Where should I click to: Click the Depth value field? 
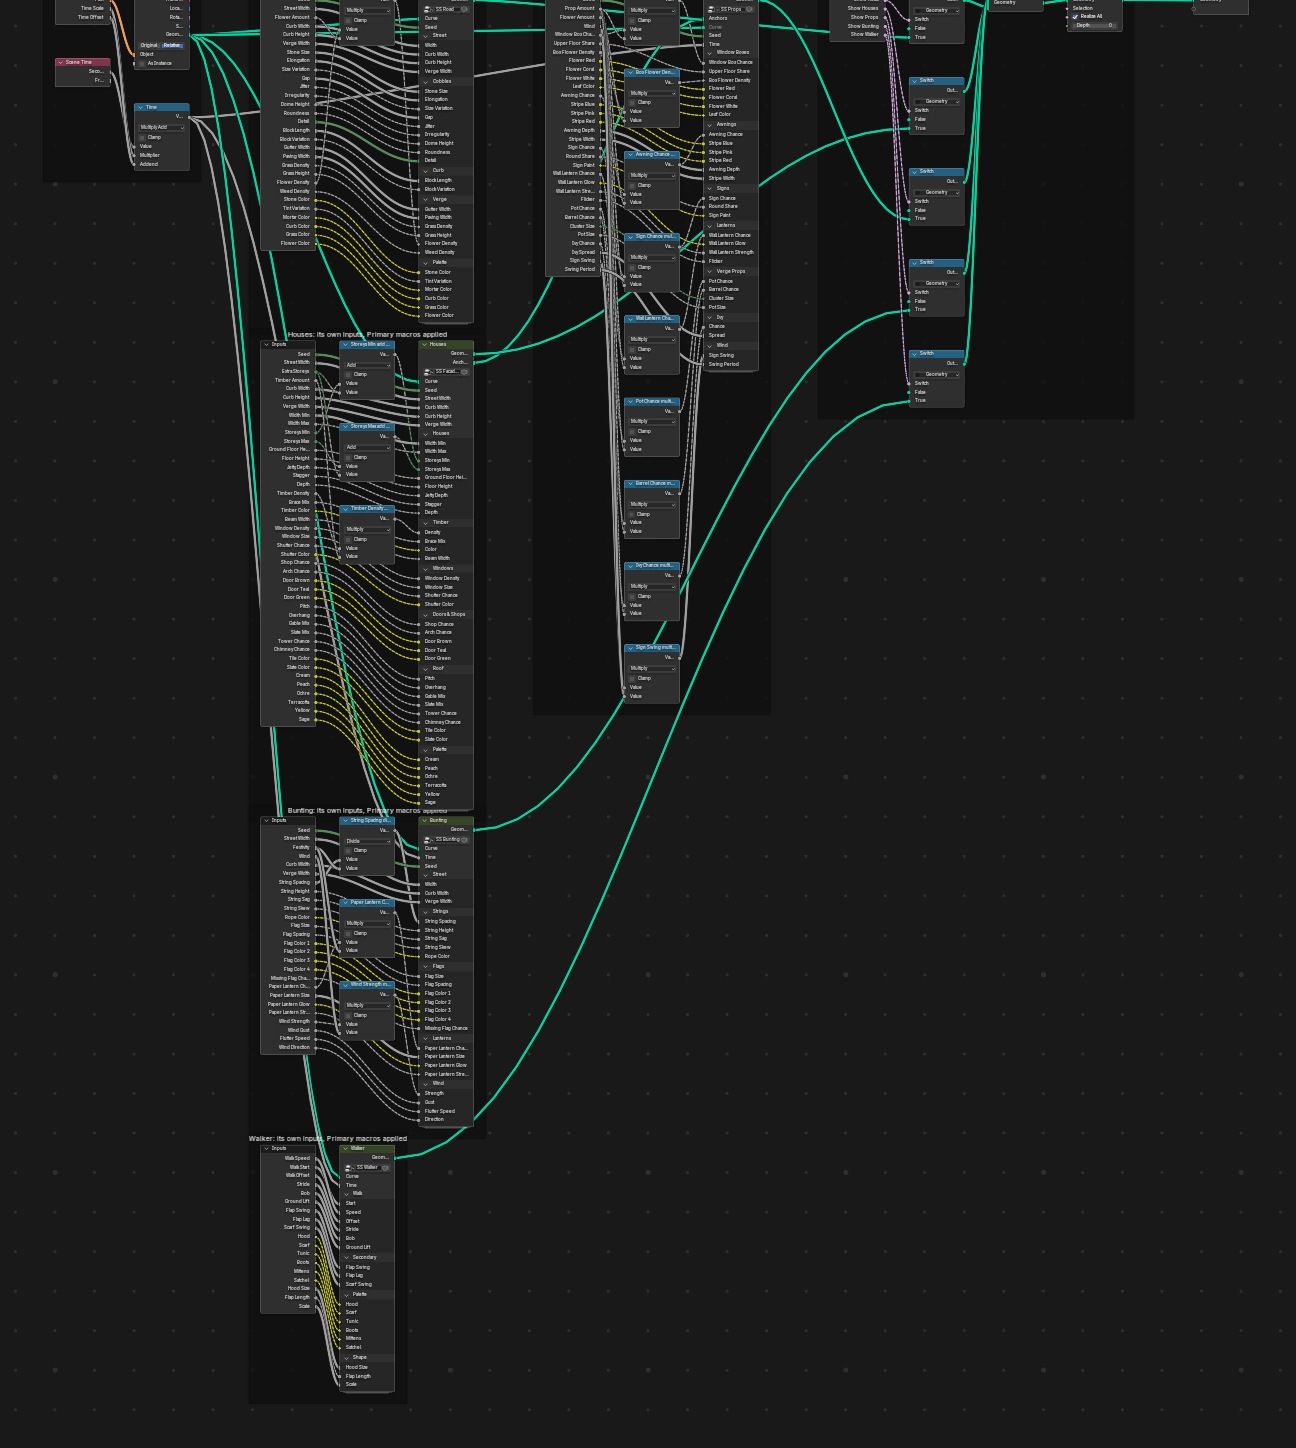[x=1094, y=25]
